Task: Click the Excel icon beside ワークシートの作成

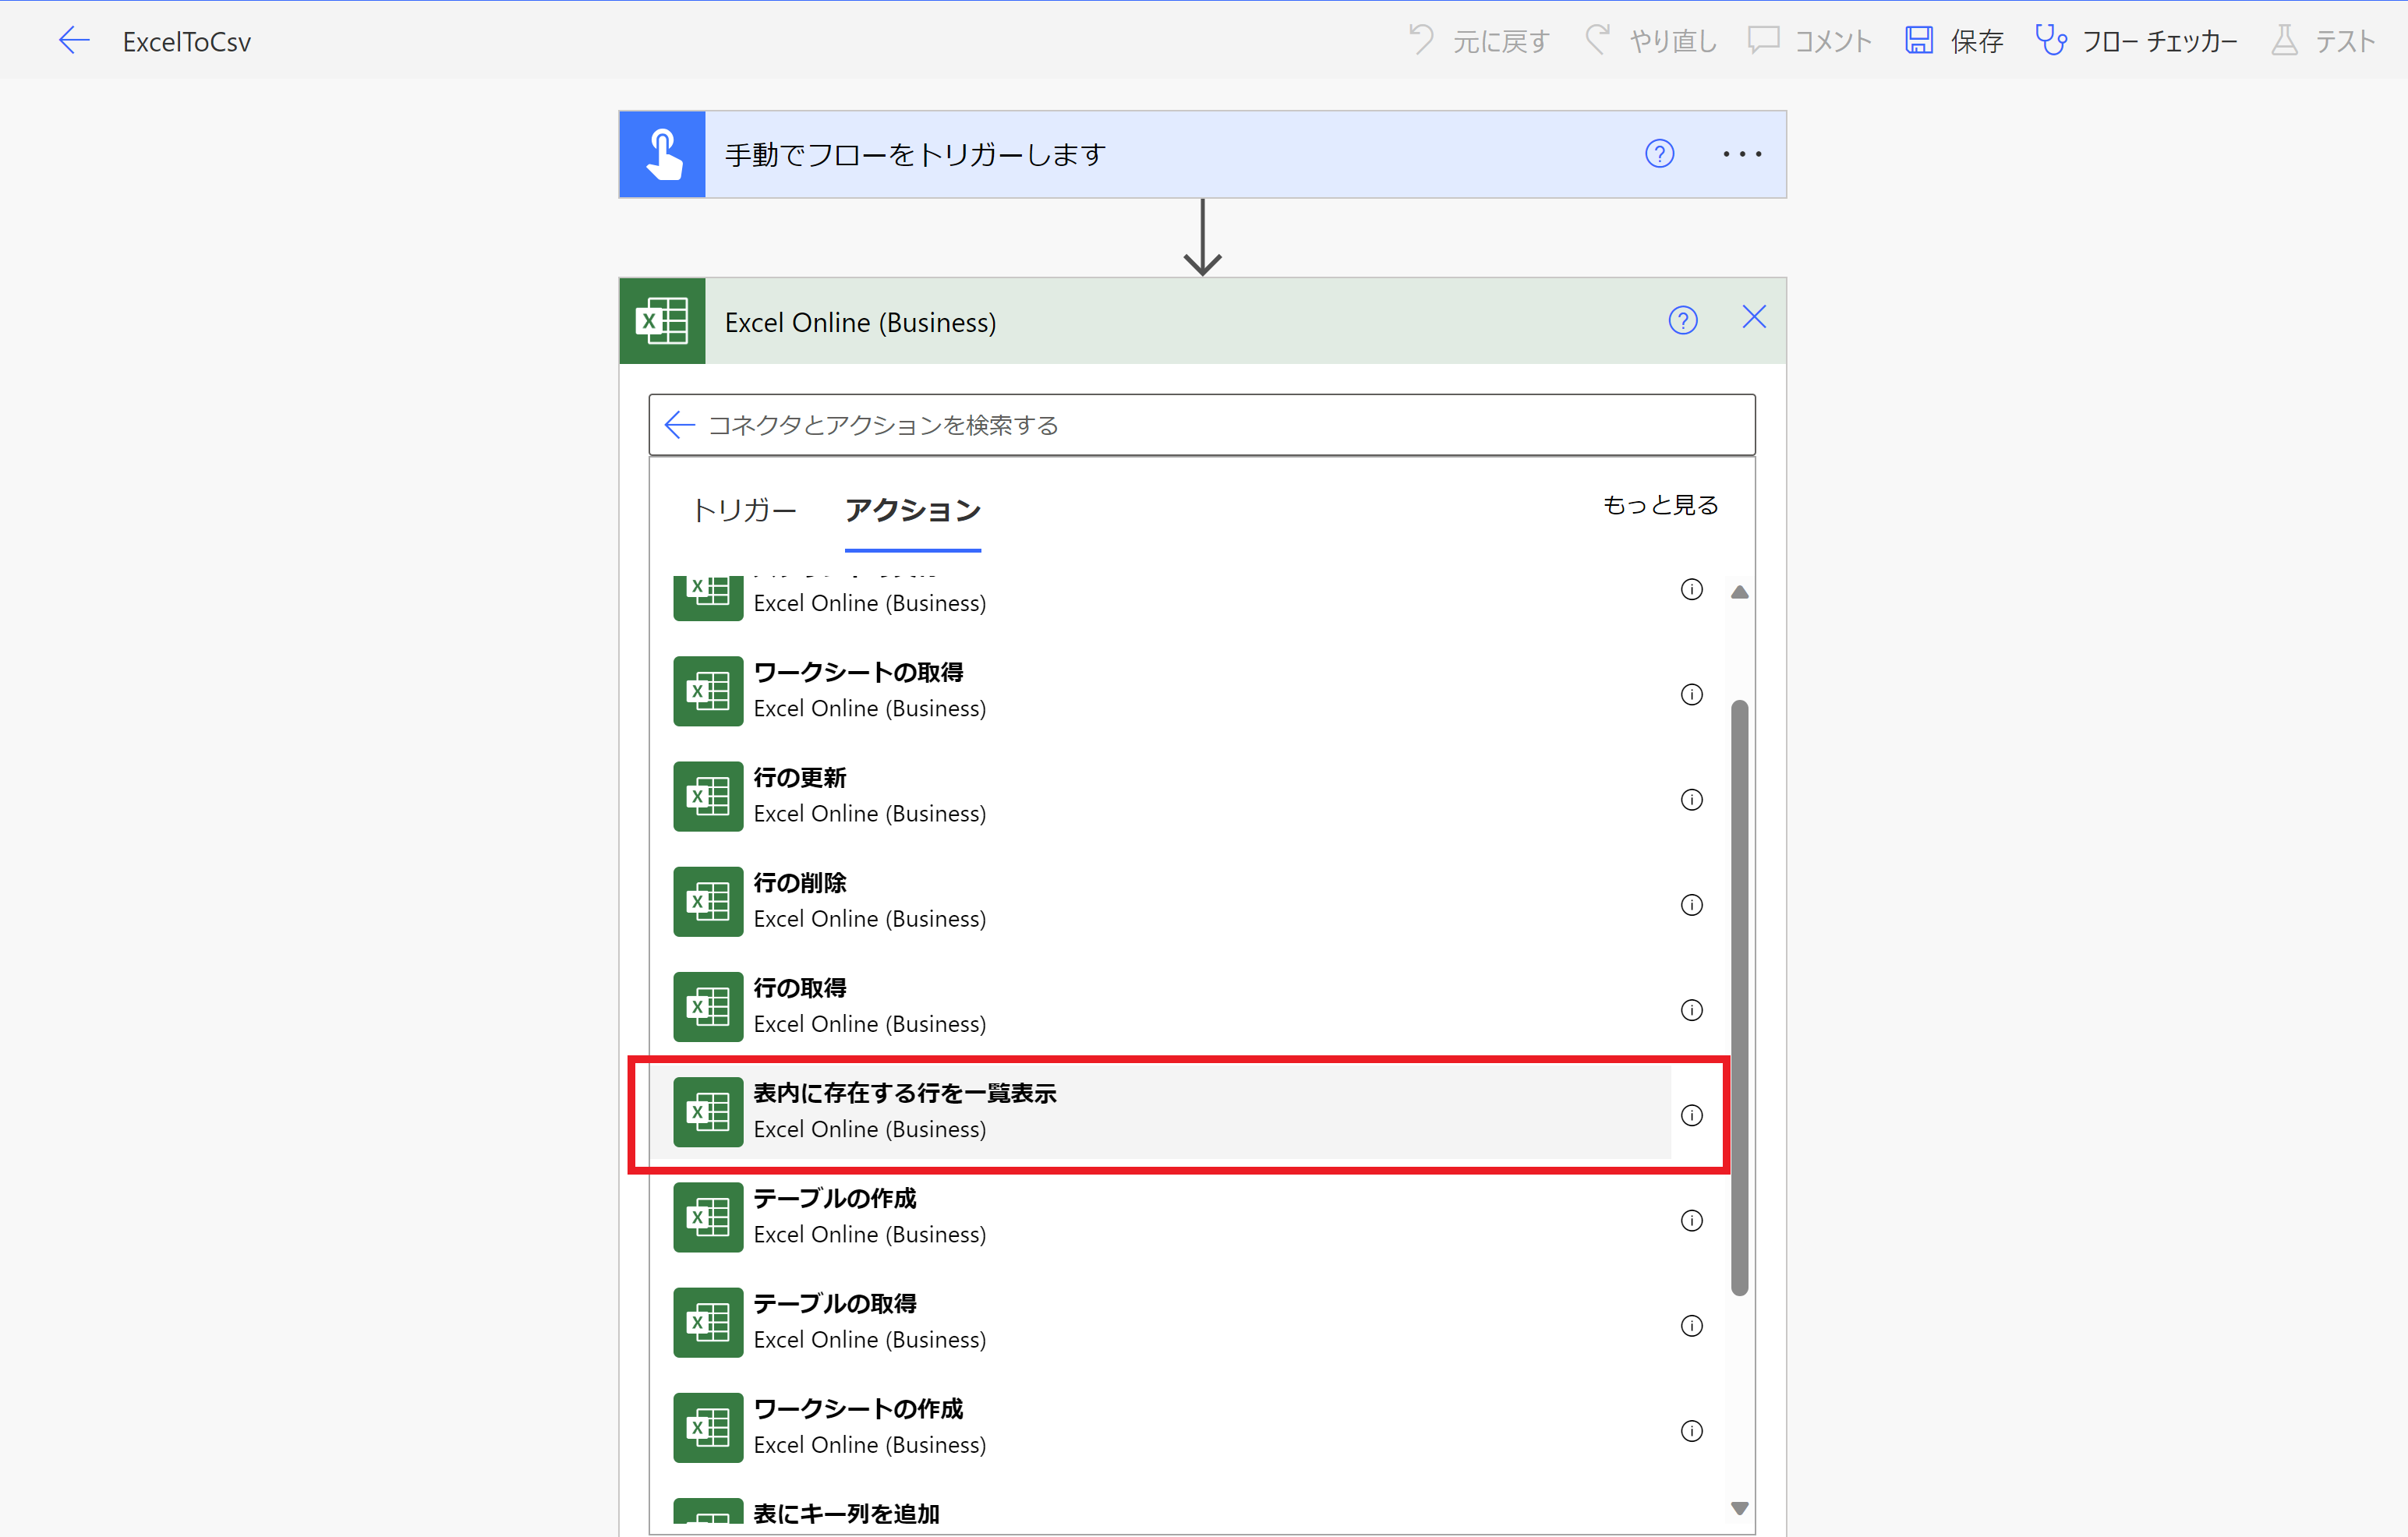Action: click(708, 1427)
